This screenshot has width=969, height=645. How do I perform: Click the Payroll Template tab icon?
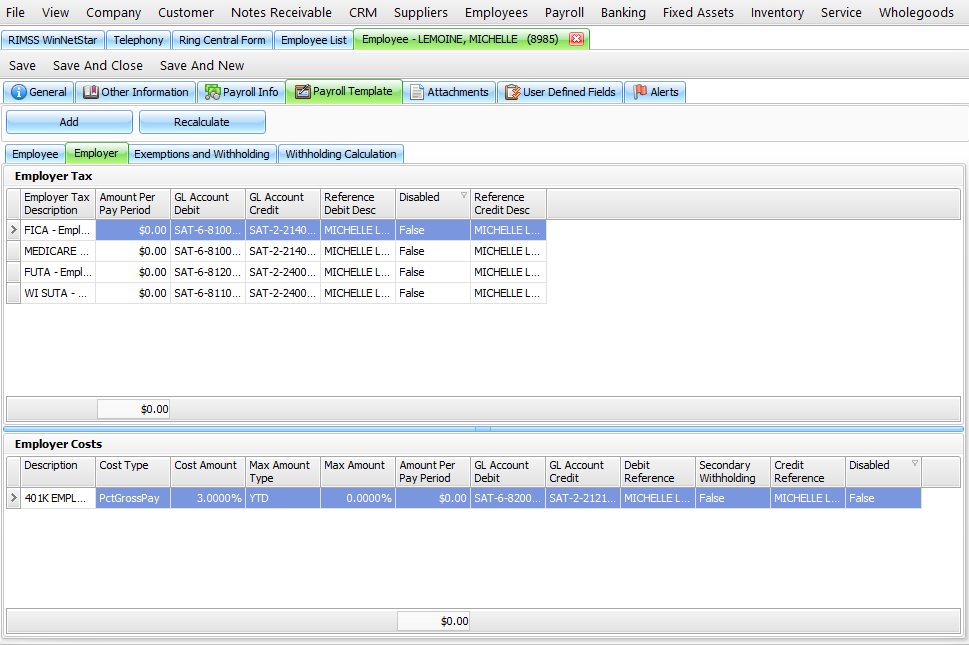302,91
